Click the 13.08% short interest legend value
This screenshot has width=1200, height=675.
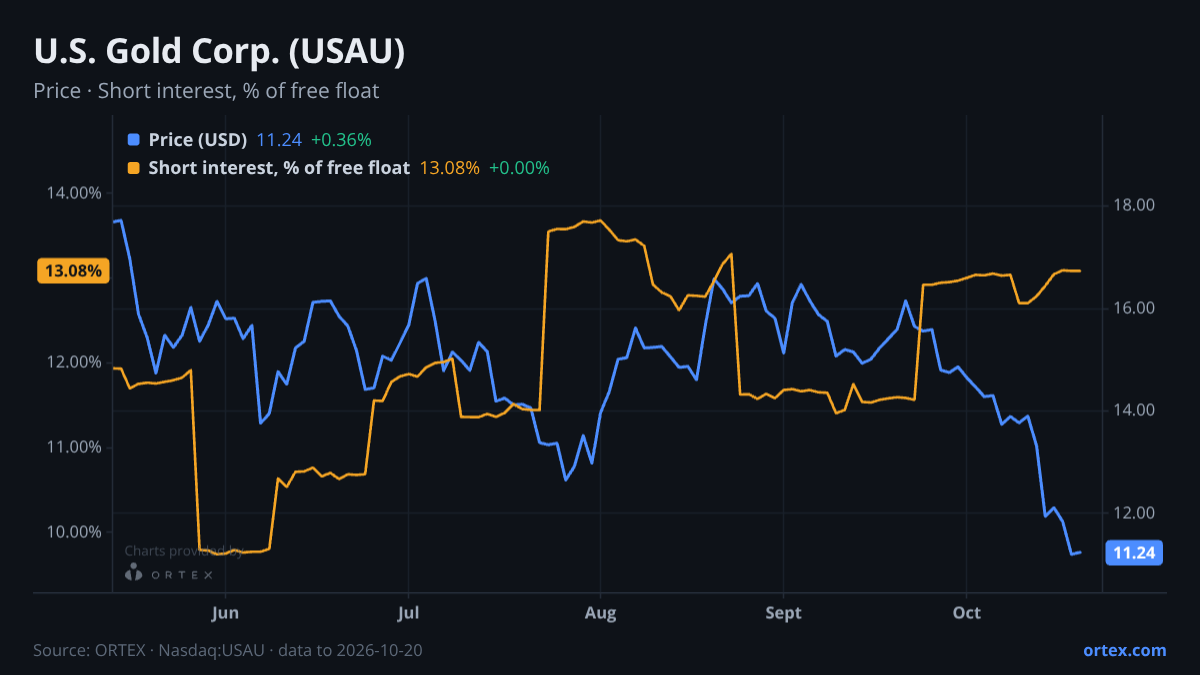coord(449,168)
